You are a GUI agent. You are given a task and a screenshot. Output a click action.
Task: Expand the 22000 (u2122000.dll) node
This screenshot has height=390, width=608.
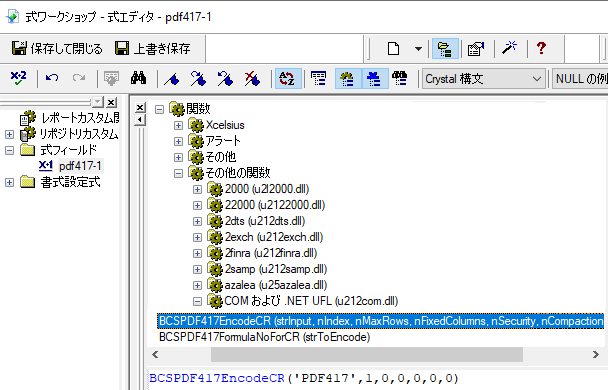point(197,205)
